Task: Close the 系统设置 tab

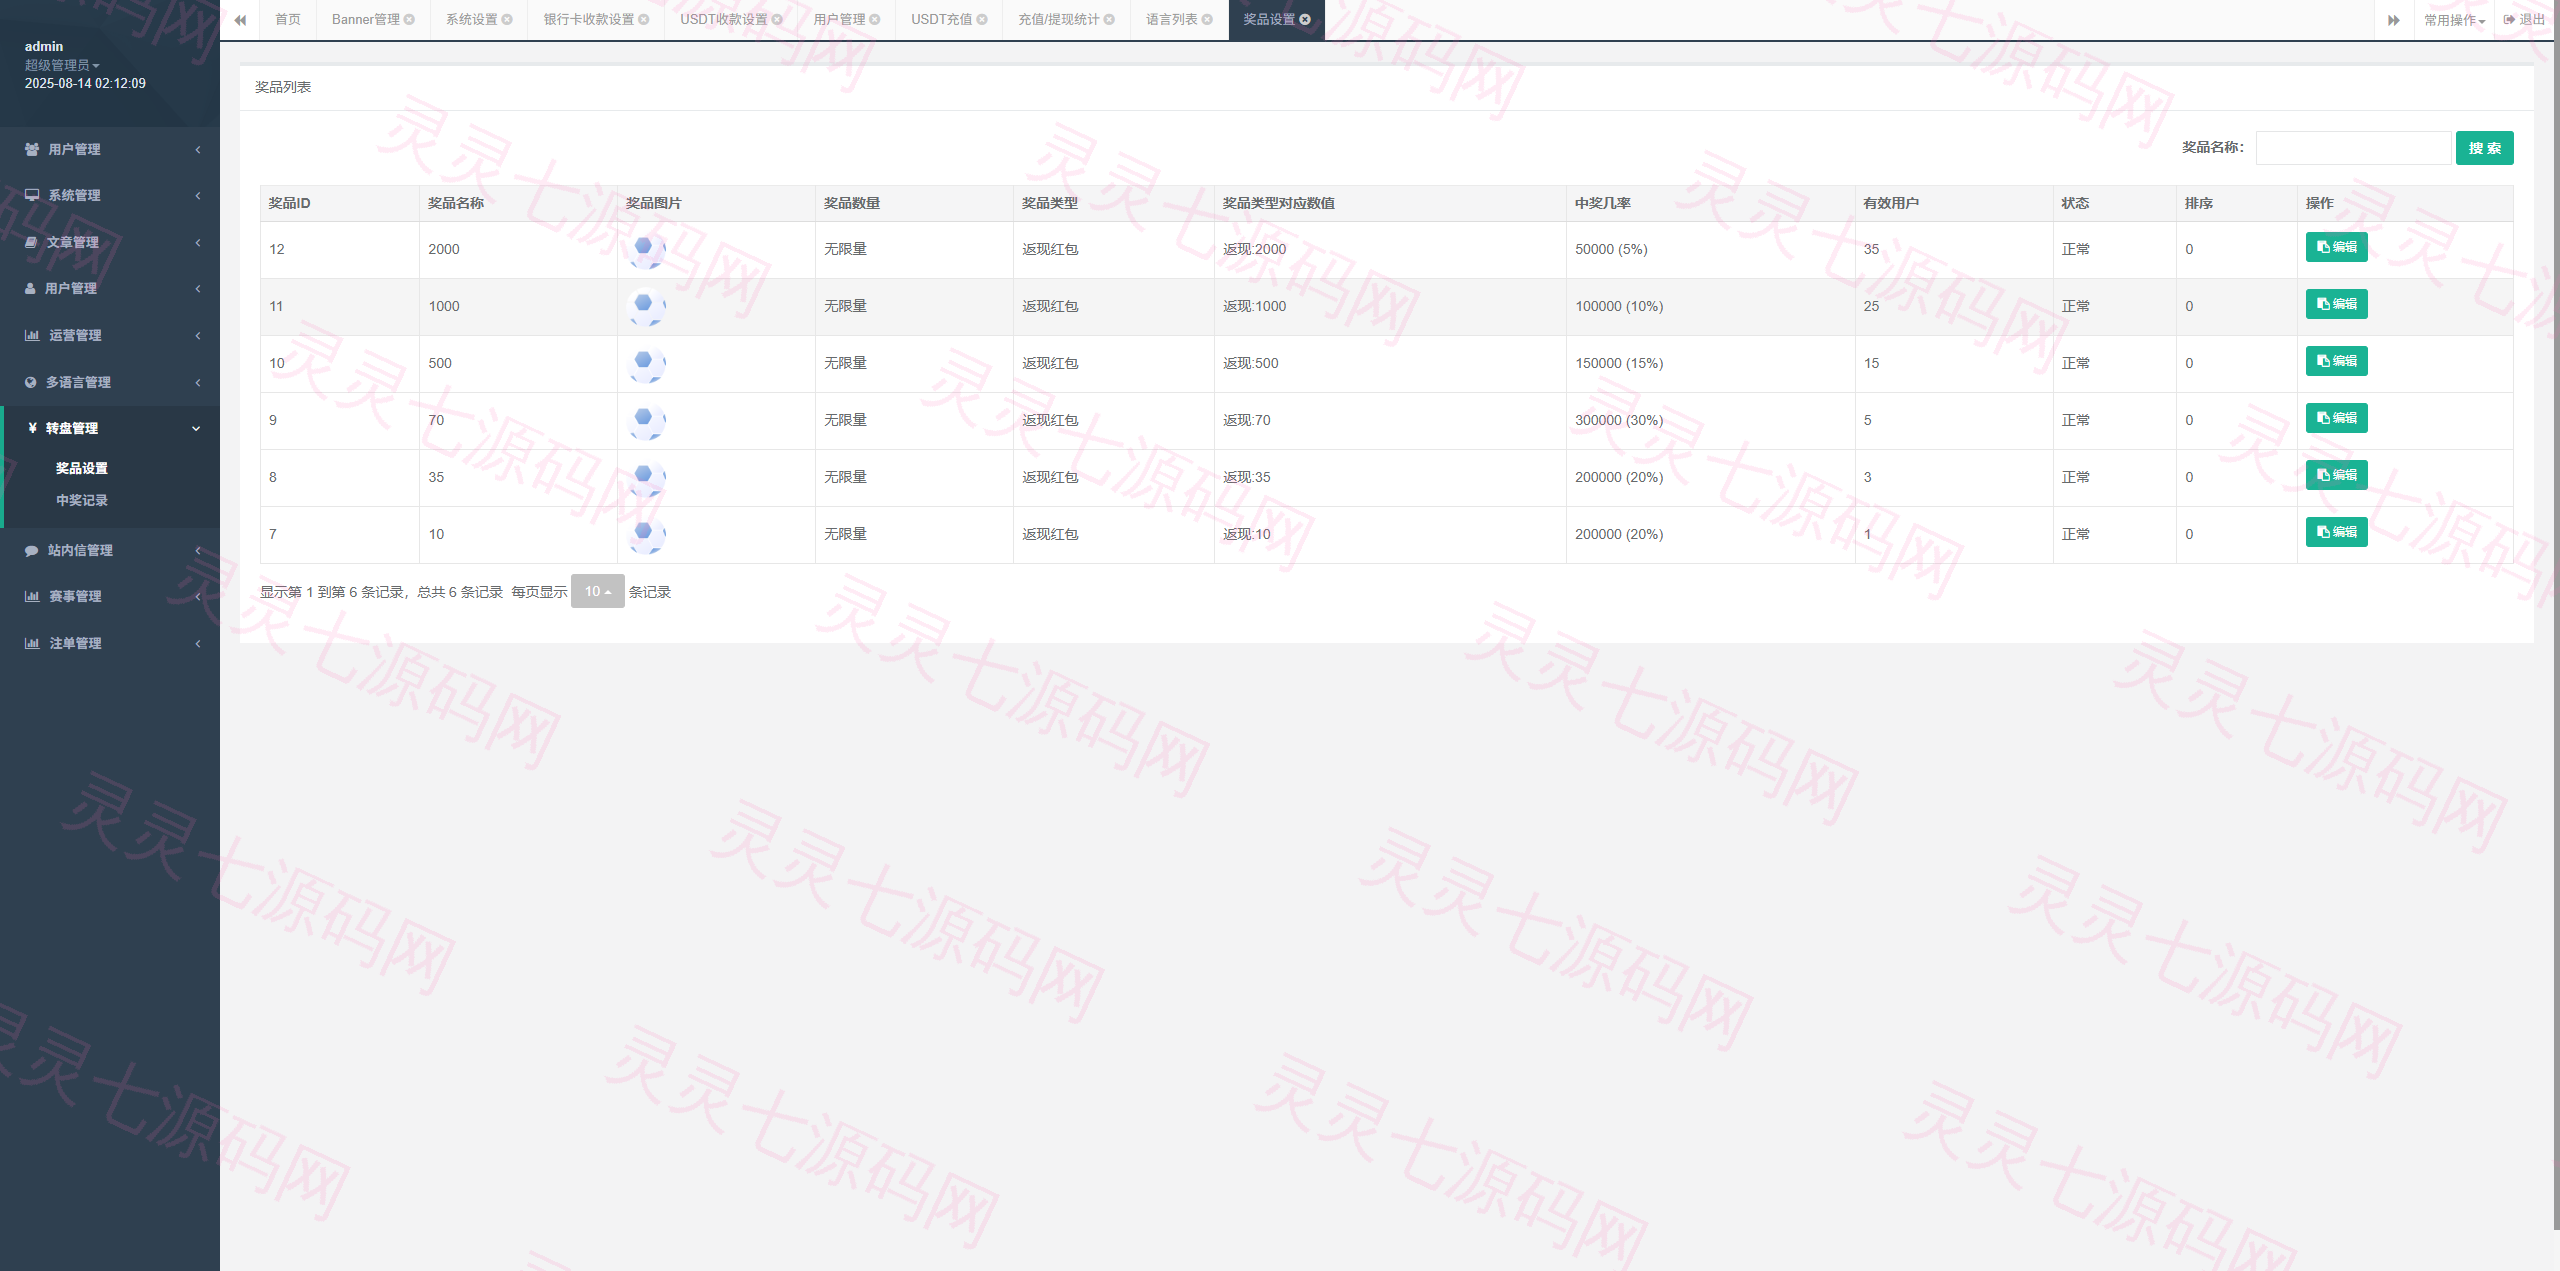Action: (507, 20)
